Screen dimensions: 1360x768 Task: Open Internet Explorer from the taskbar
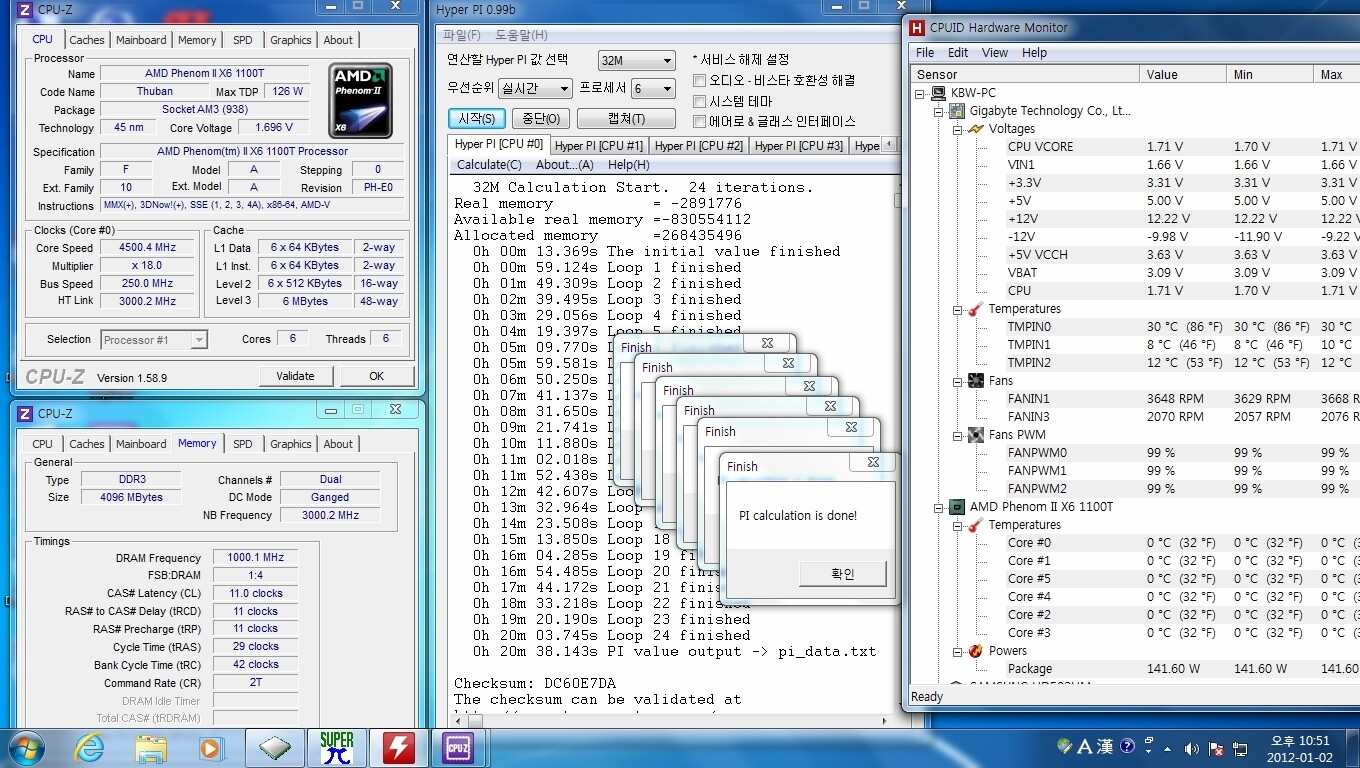click(x=89, y=747)
